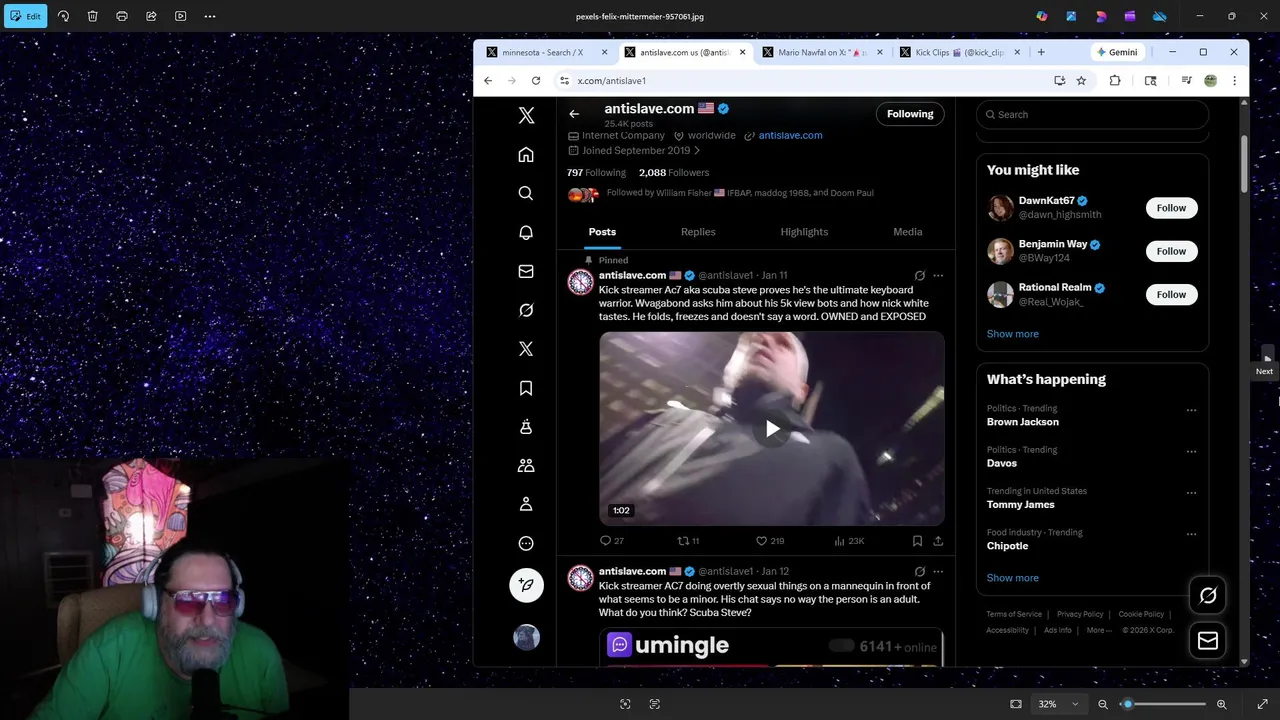Open X Messages envelope in sidebar
Screen dimensions: 1280x720
pyautogui.click(x=526, y=271)
